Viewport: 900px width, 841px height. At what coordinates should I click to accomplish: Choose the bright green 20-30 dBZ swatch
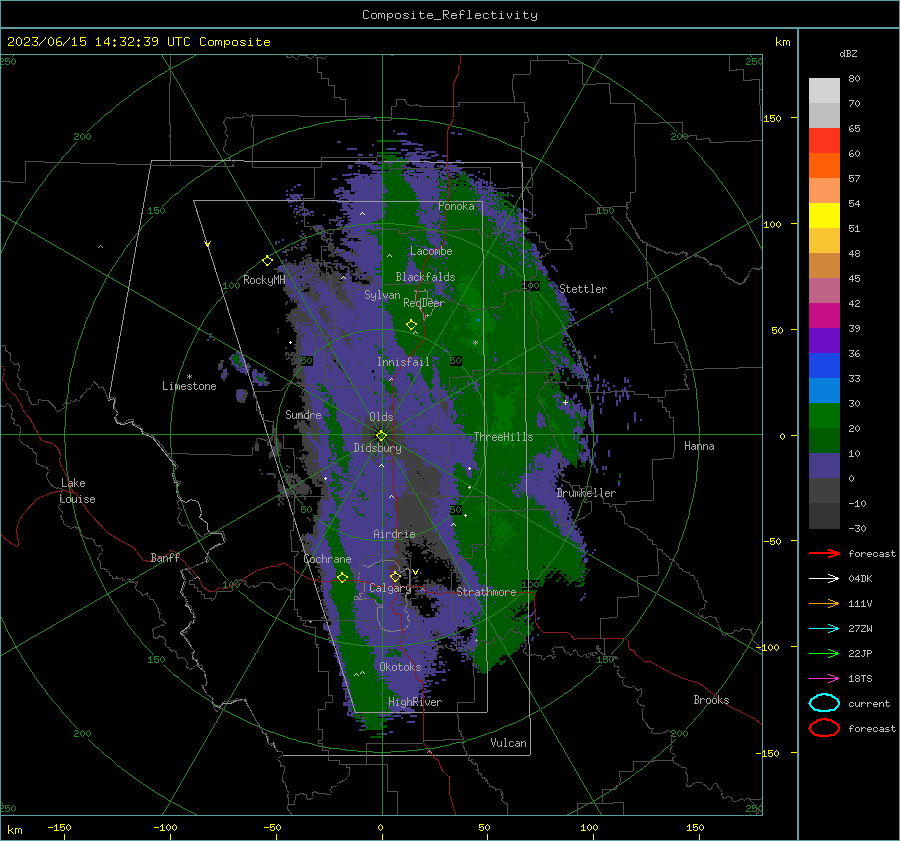(824, 416)
